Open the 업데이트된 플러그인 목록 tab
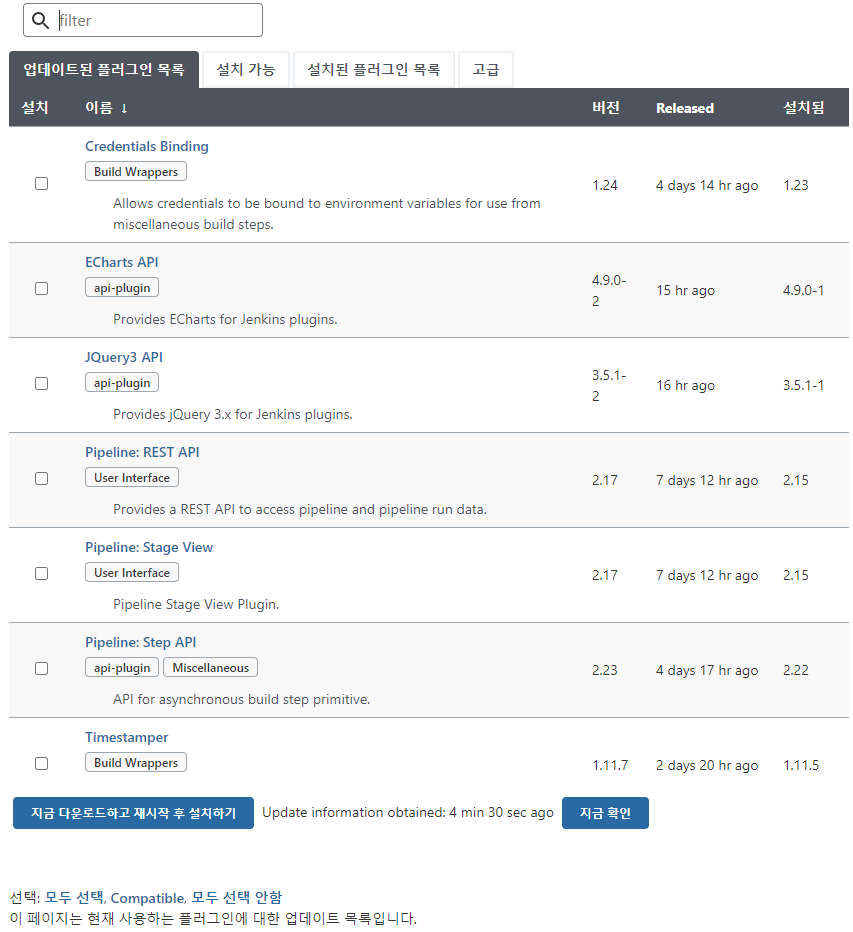Viewport: 853px width, 932px height. pyautogui.click(x=104, y=70)
